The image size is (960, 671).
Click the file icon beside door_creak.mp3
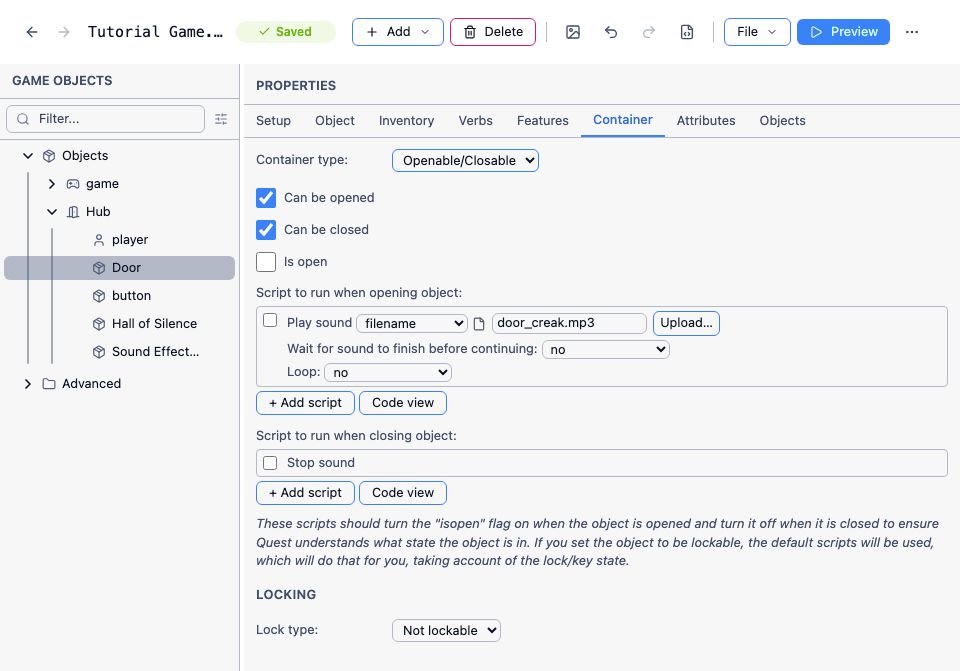[479, 323]
